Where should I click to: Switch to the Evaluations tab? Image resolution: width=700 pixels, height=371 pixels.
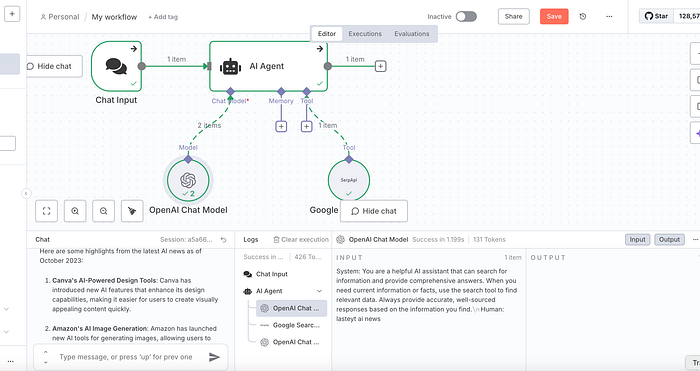tap(412, 34)
